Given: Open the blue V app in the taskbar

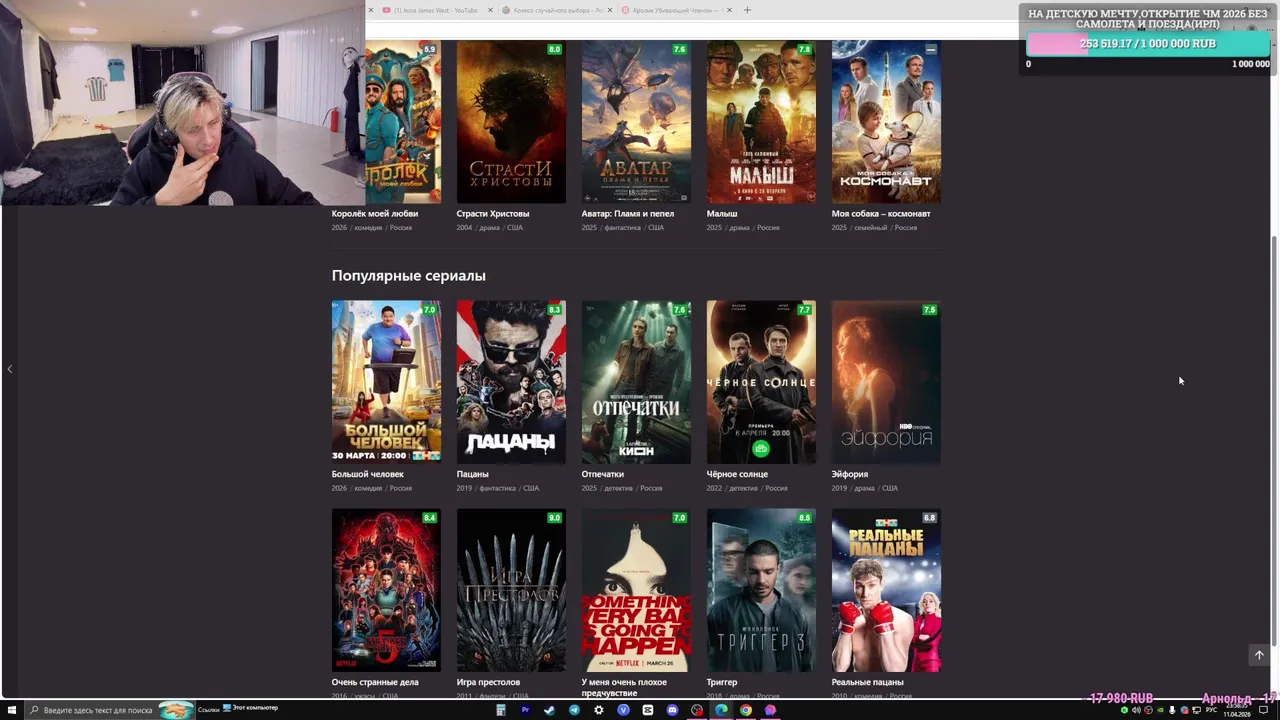Looking at the screenshot, I should pyautogui.click(x=623, y=710).
